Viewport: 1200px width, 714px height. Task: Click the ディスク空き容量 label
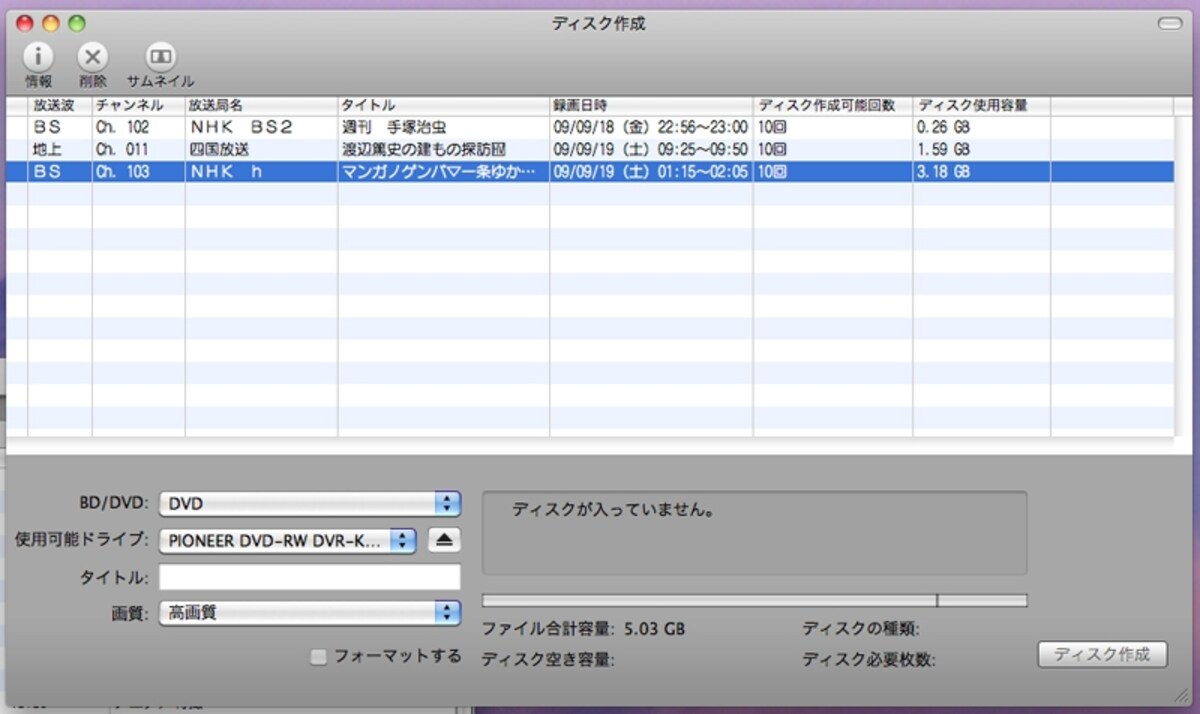coord(547,659)
